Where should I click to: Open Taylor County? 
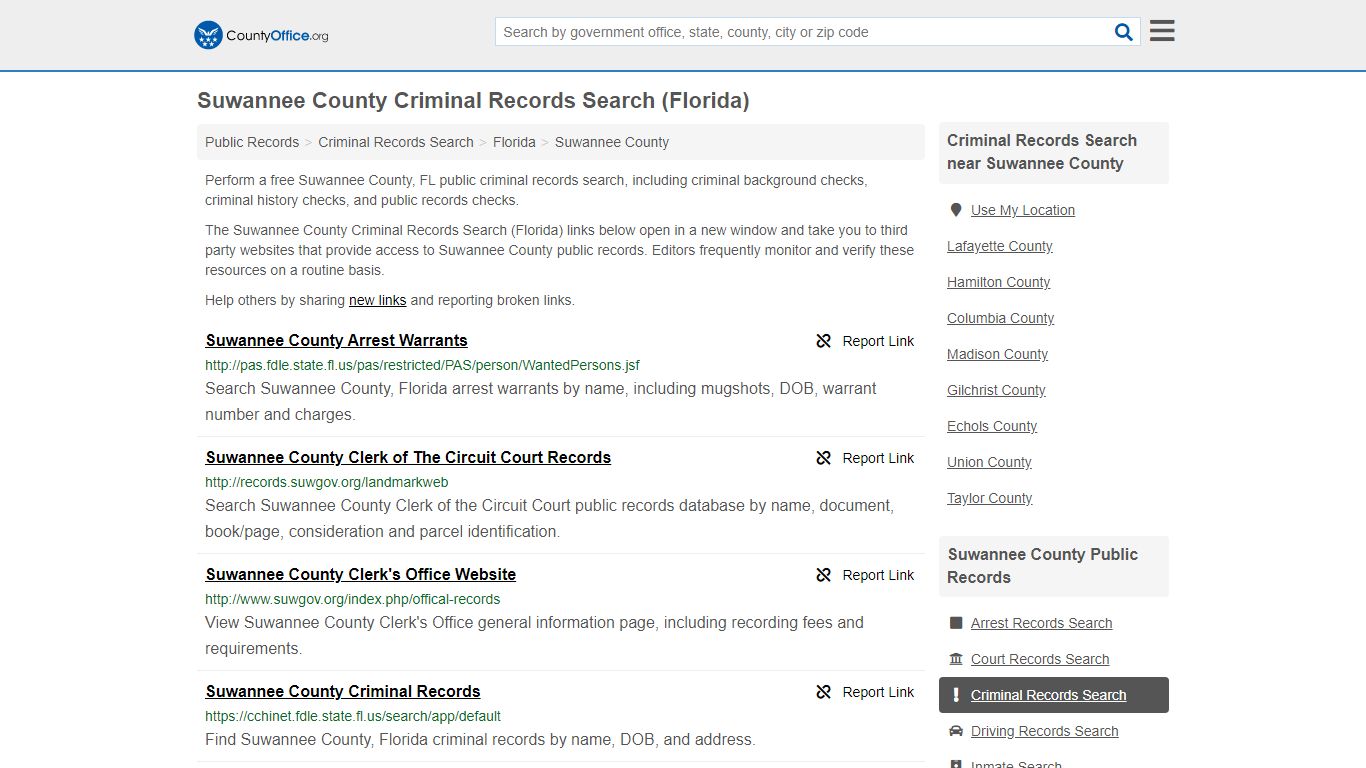[990, 498]
